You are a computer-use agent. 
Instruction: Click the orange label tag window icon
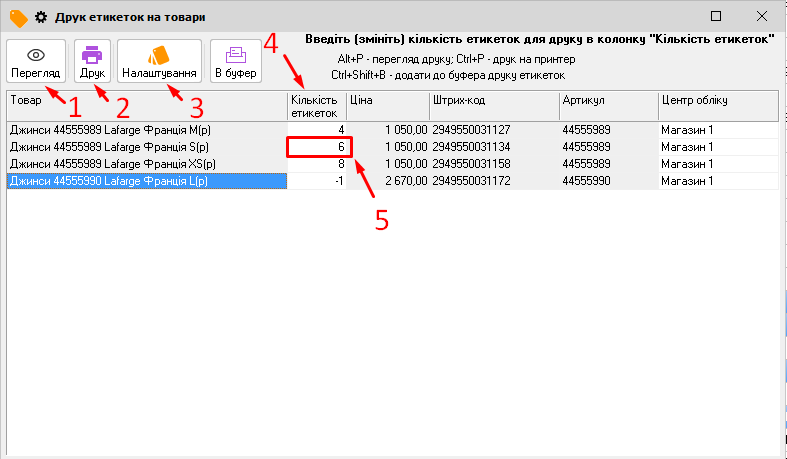(18, 17)
